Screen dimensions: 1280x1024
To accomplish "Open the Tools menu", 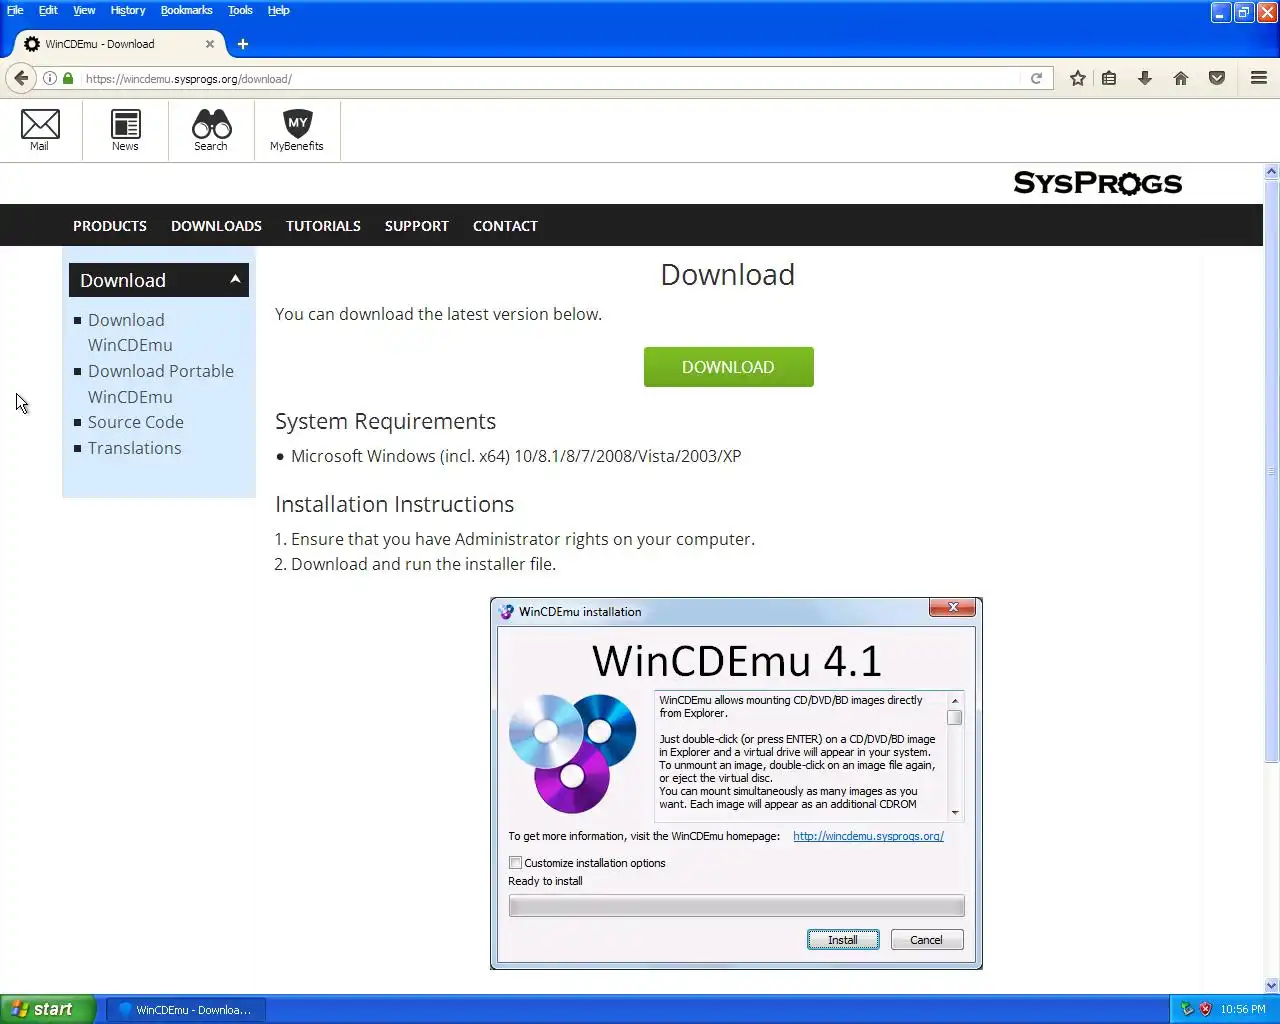I will pyautogui.click(x=240, y=10).
